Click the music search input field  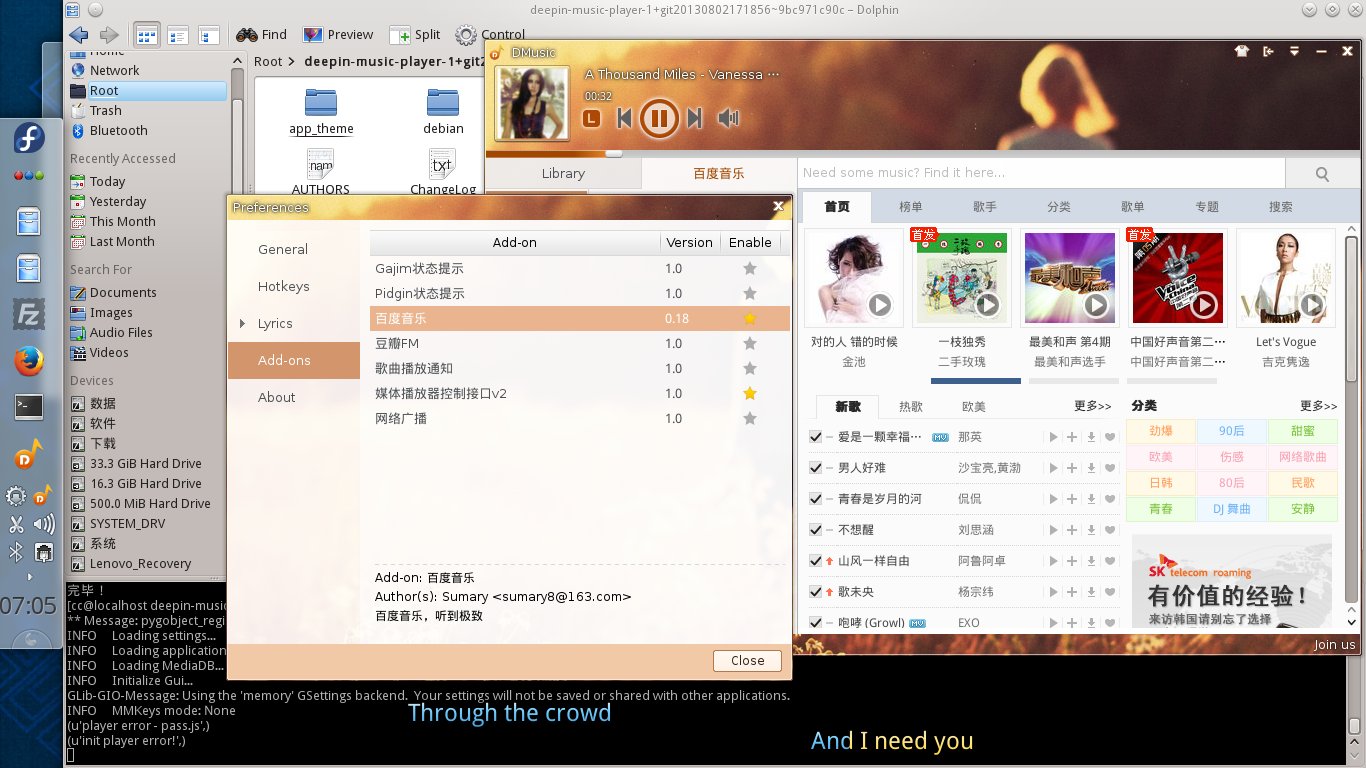point(1041,173)
